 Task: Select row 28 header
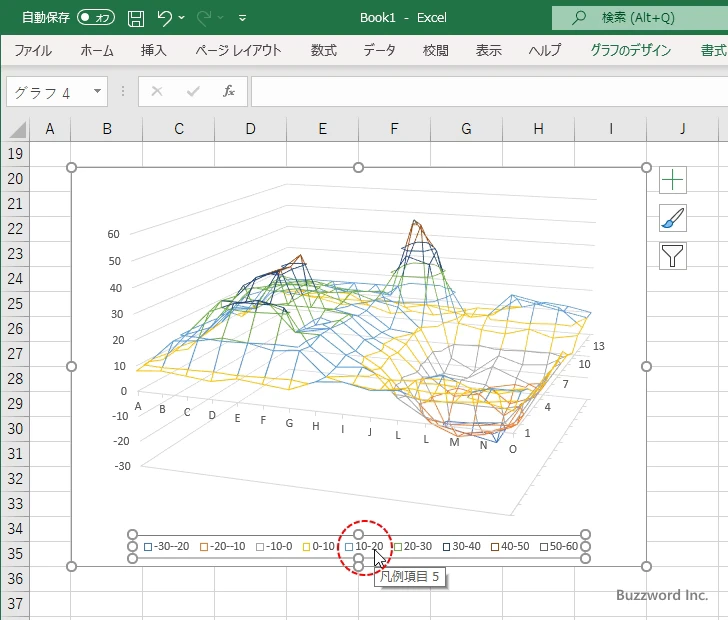click(15, 379)
